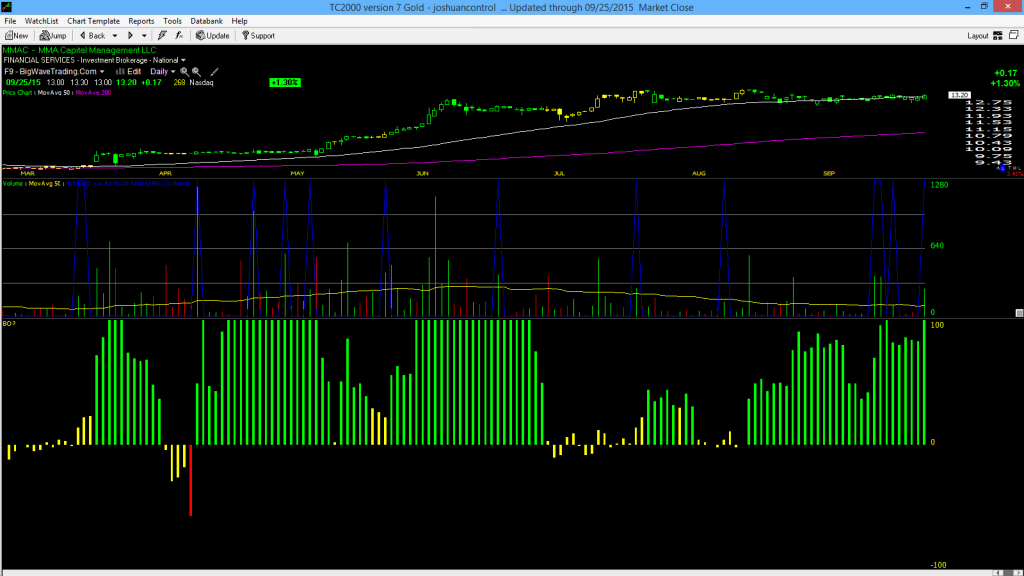Click the small gray square at the volume pane corner
Viewport: 1024px width, 576px height.
[x=1019, y=313]
